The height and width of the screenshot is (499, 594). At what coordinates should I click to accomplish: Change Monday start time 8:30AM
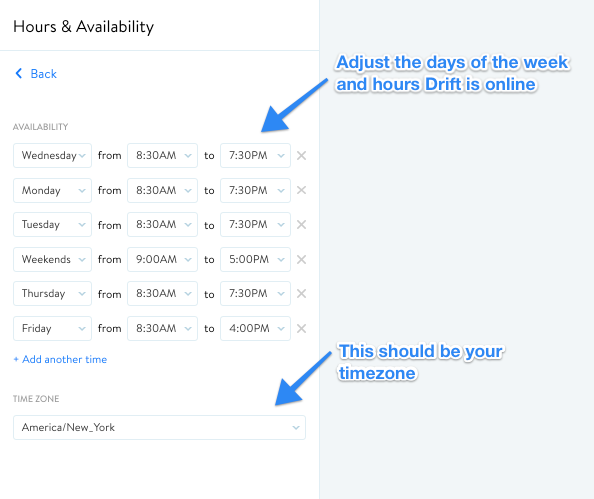[x=163, y=190]
